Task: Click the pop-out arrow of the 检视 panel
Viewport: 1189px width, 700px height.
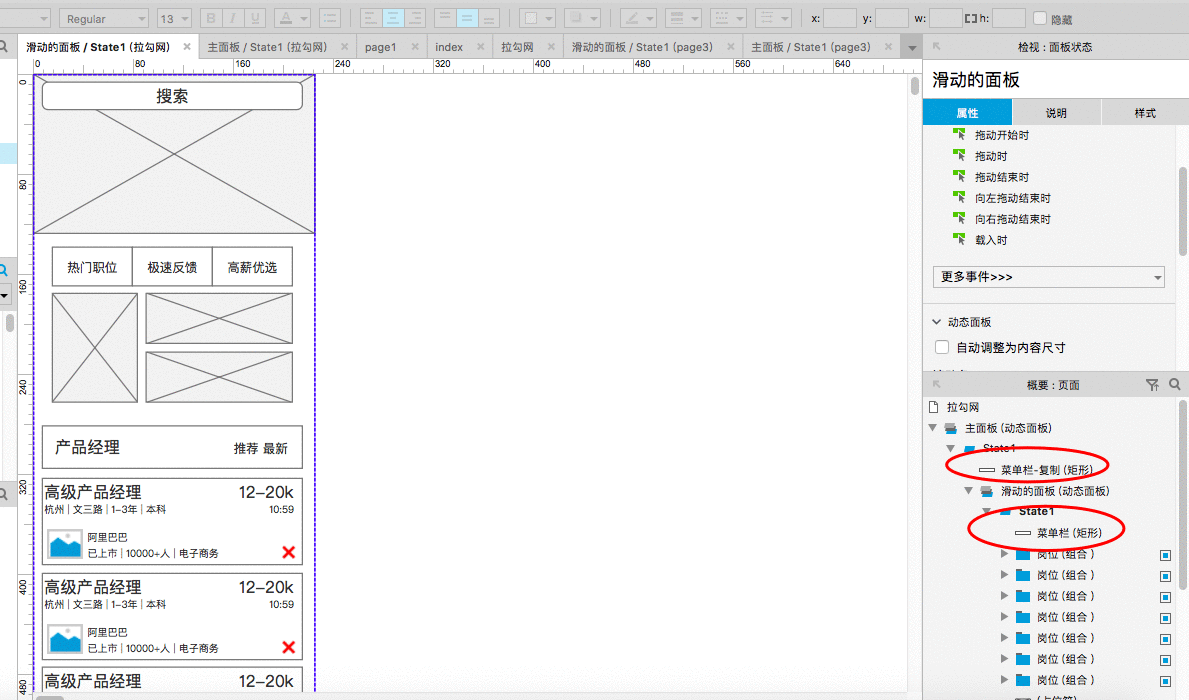Action: point(936,46)
